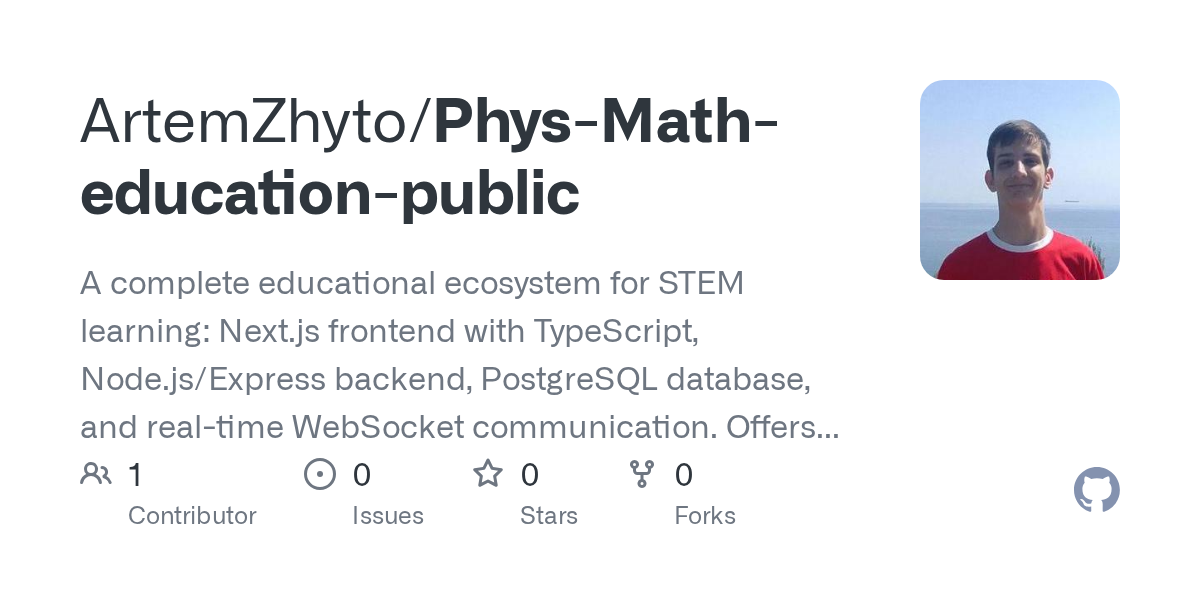Open the GitHub Octocat logo
Image resolution: width=1200 pixels, height=600 pixels.
[x=1096, y=491]
